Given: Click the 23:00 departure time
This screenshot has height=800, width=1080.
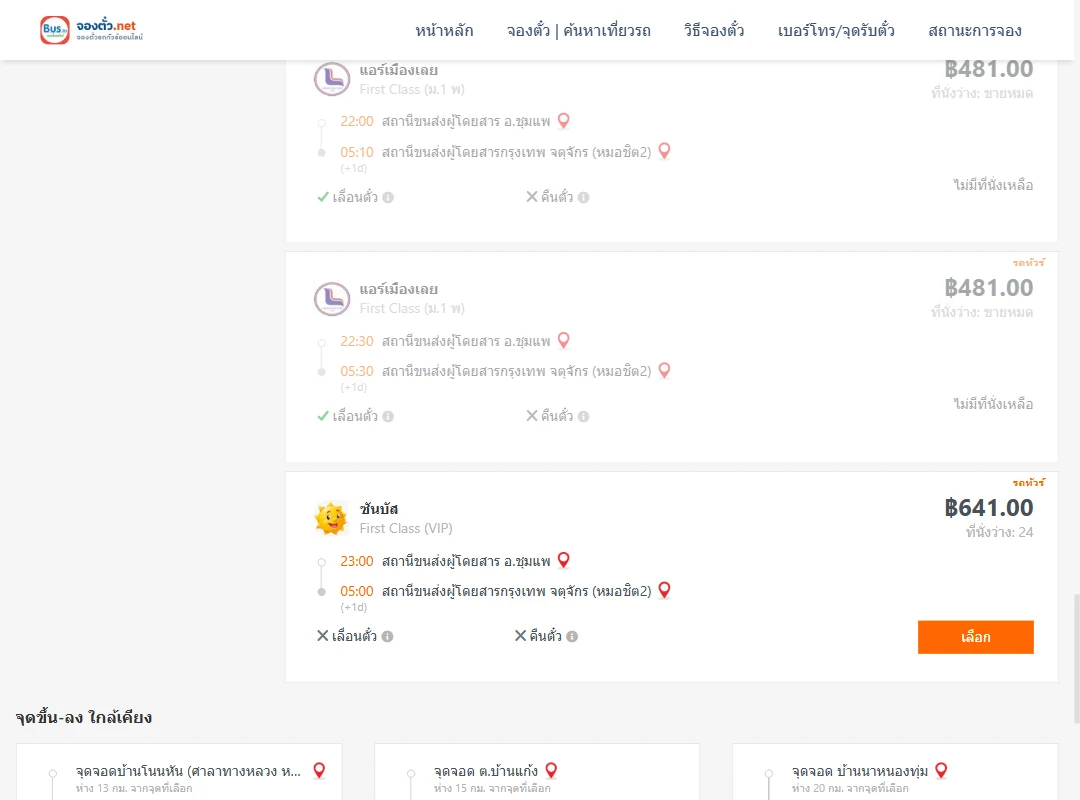Looking at the screenshot, I should pos(357,561).
